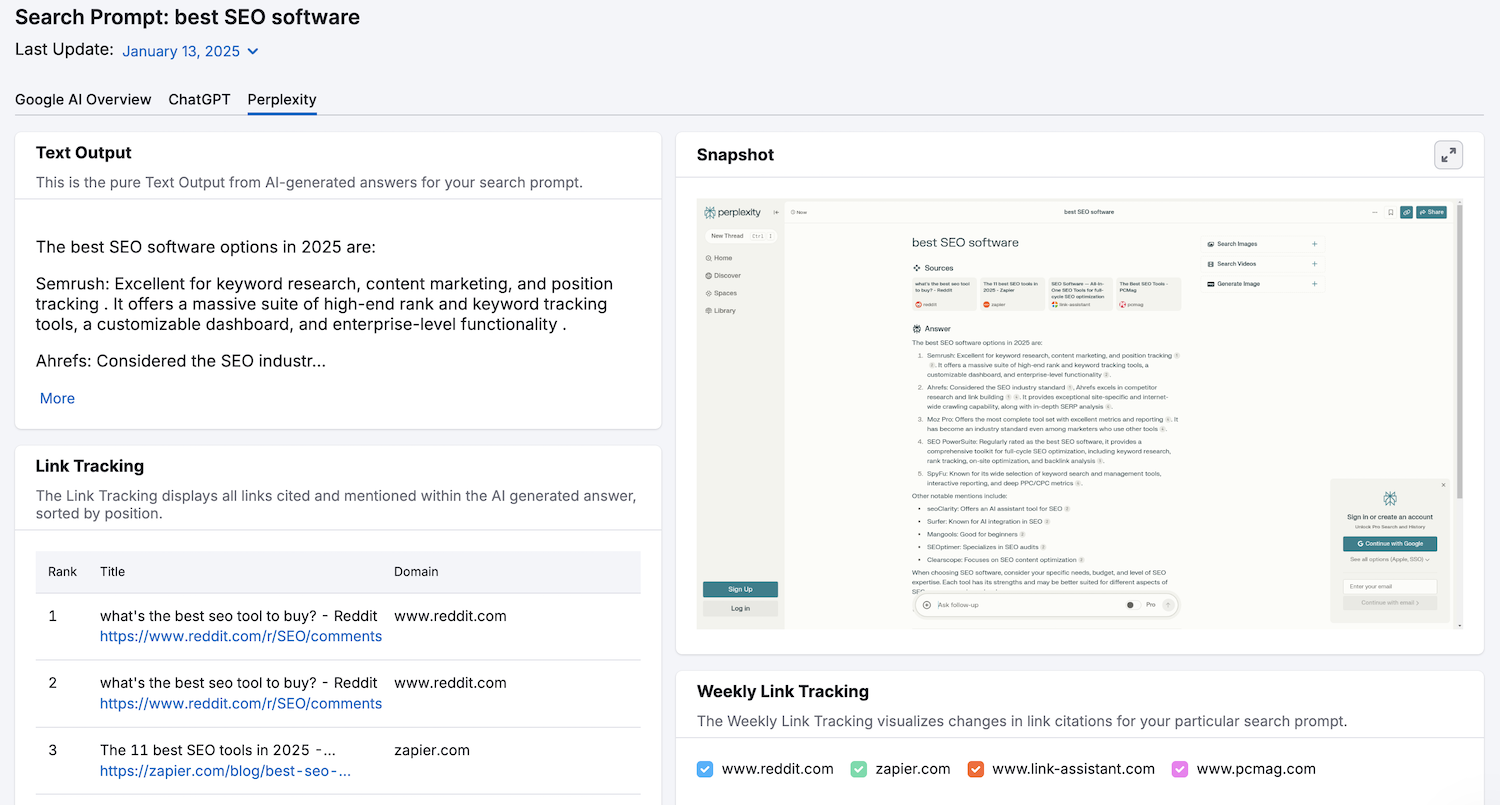Open the Last Update date dropdown

coord(190,51)
